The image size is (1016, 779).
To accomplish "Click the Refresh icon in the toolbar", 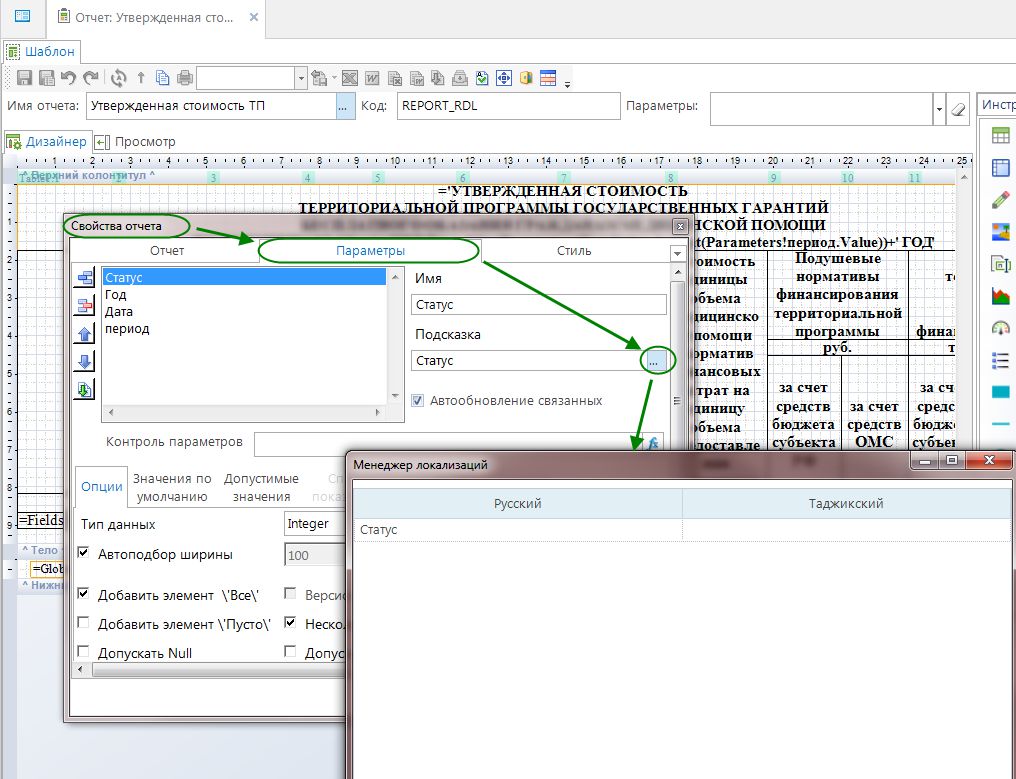I will coord(119,78).
